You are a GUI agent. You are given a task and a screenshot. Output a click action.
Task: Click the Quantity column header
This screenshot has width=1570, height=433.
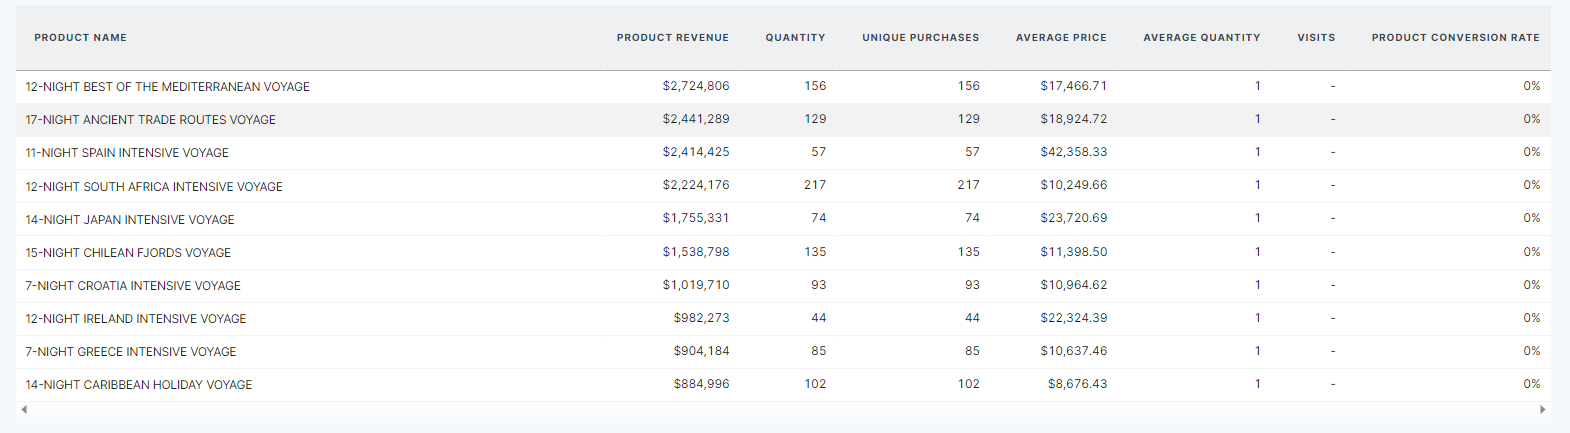tap(795, 38)
